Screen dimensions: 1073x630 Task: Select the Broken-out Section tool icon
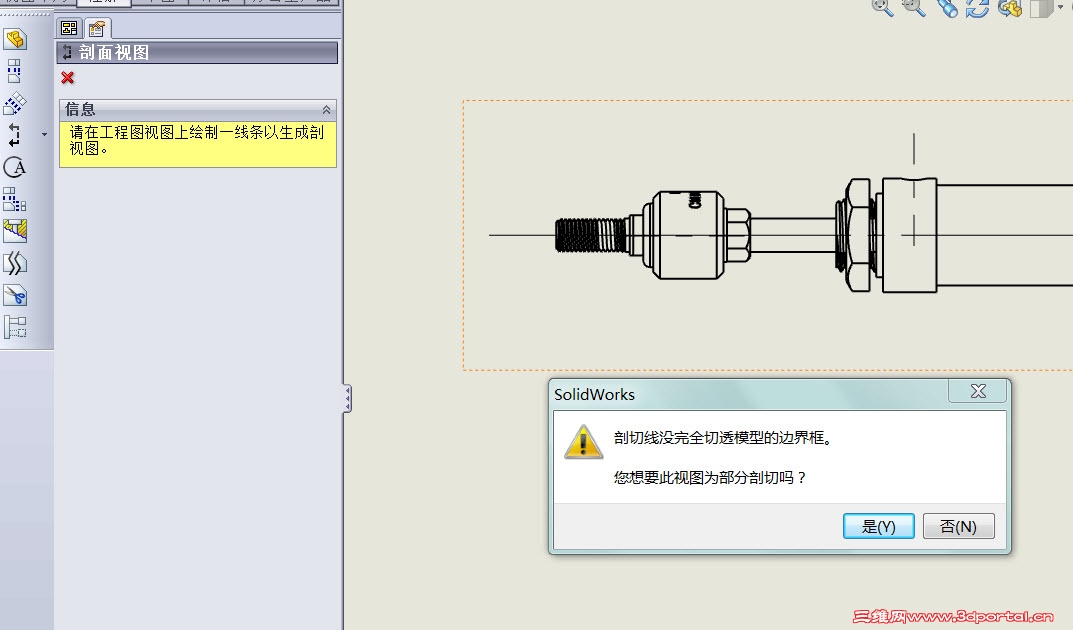point(15,231)
